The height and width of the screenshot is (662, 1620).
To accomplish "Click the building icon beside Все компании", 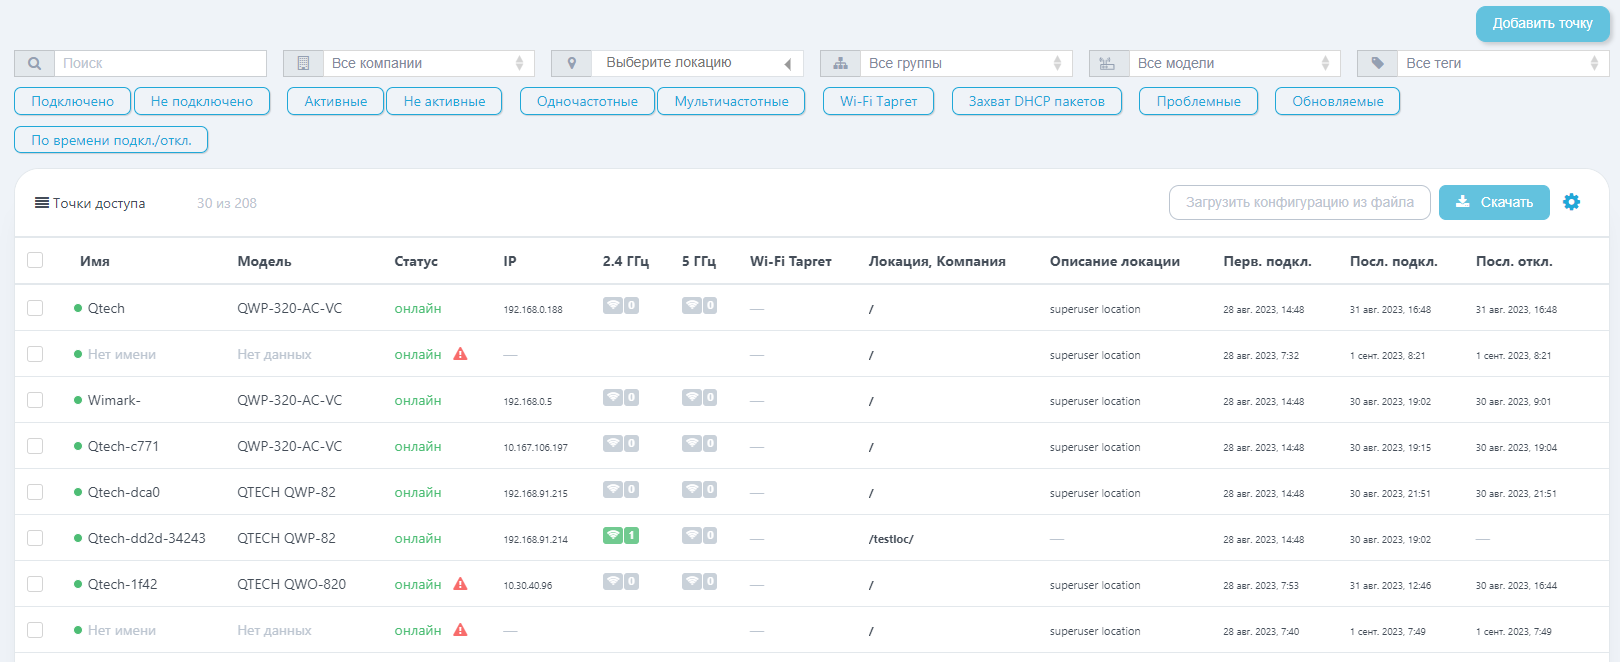I will click(303, 63).
